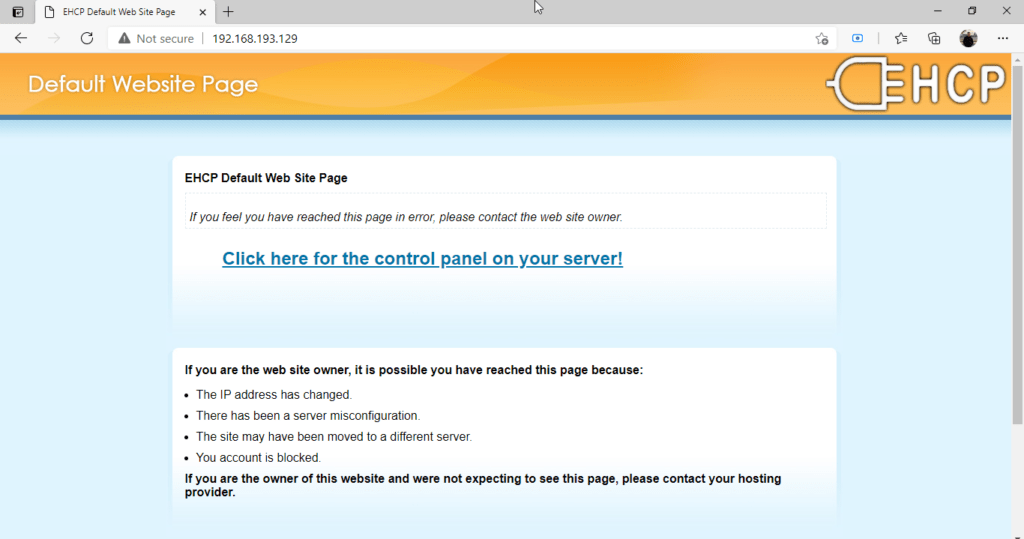The width and height of the screenshot is (1024, 539).
Task: Click the Not secure warning icon
Action: click(124, 39)
